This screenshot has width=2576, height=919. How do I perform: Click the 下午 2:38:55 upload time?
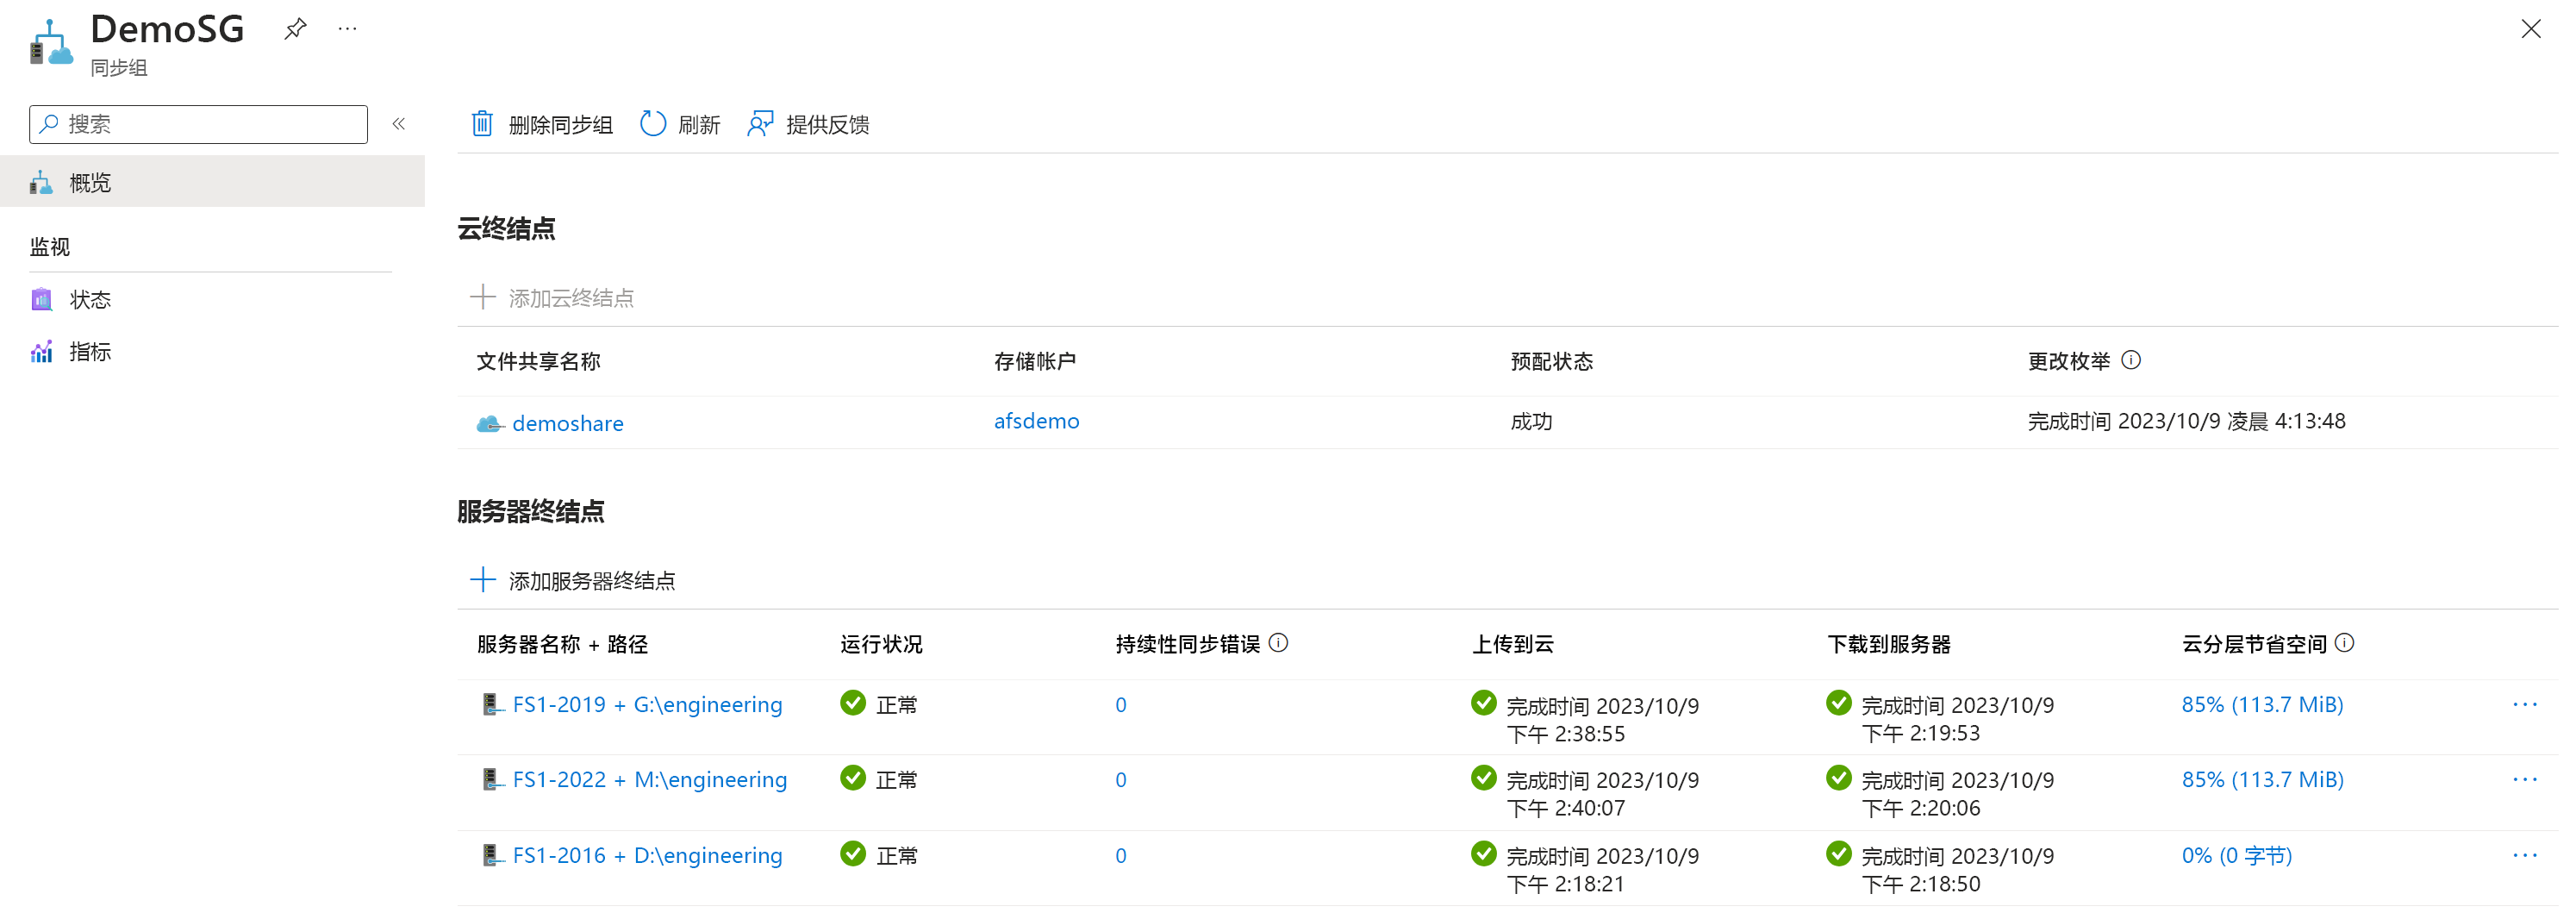click(x=1565, y=734)
